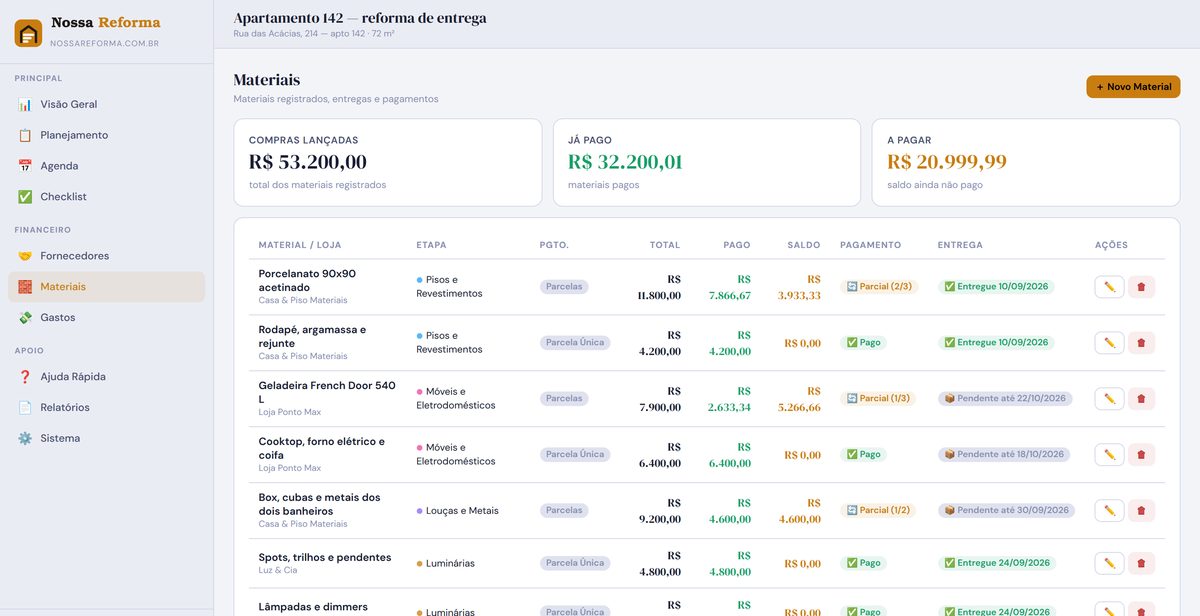The width and height of the screenshot is (1200, 616).
Task: Click the Porcelanato row's Entregue 10/09/2026 badge
Action: 996,287
